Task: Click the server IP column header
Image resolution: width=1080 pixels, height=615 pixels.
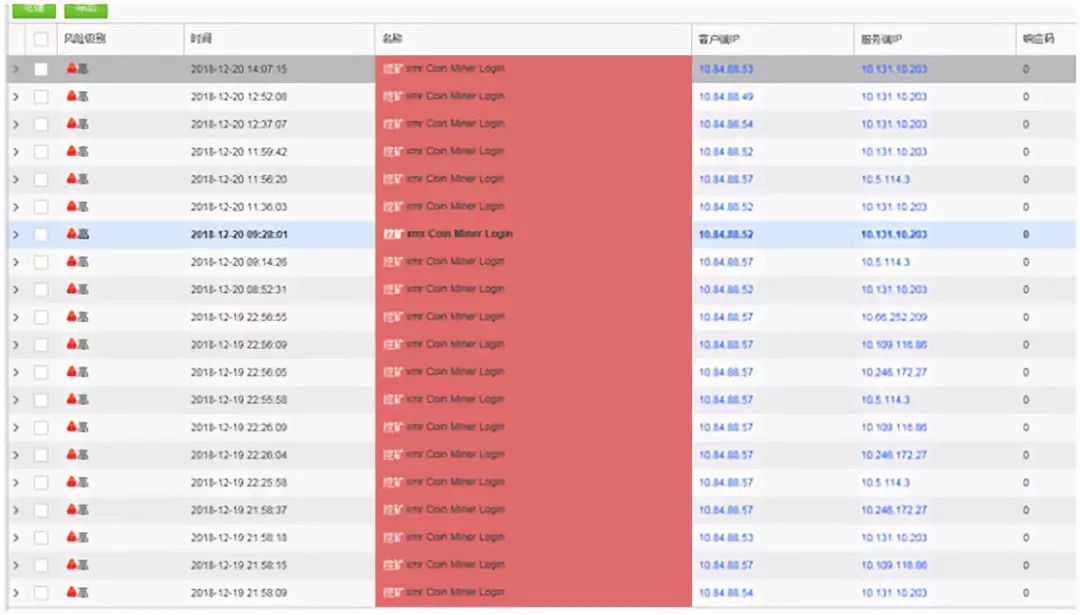Action: tap(882, 39)
